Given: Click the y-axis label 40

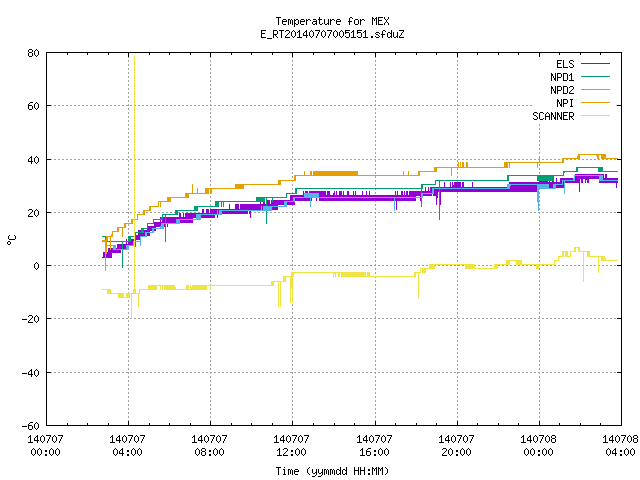Looking at the screenshot, I should coord(33,160).
